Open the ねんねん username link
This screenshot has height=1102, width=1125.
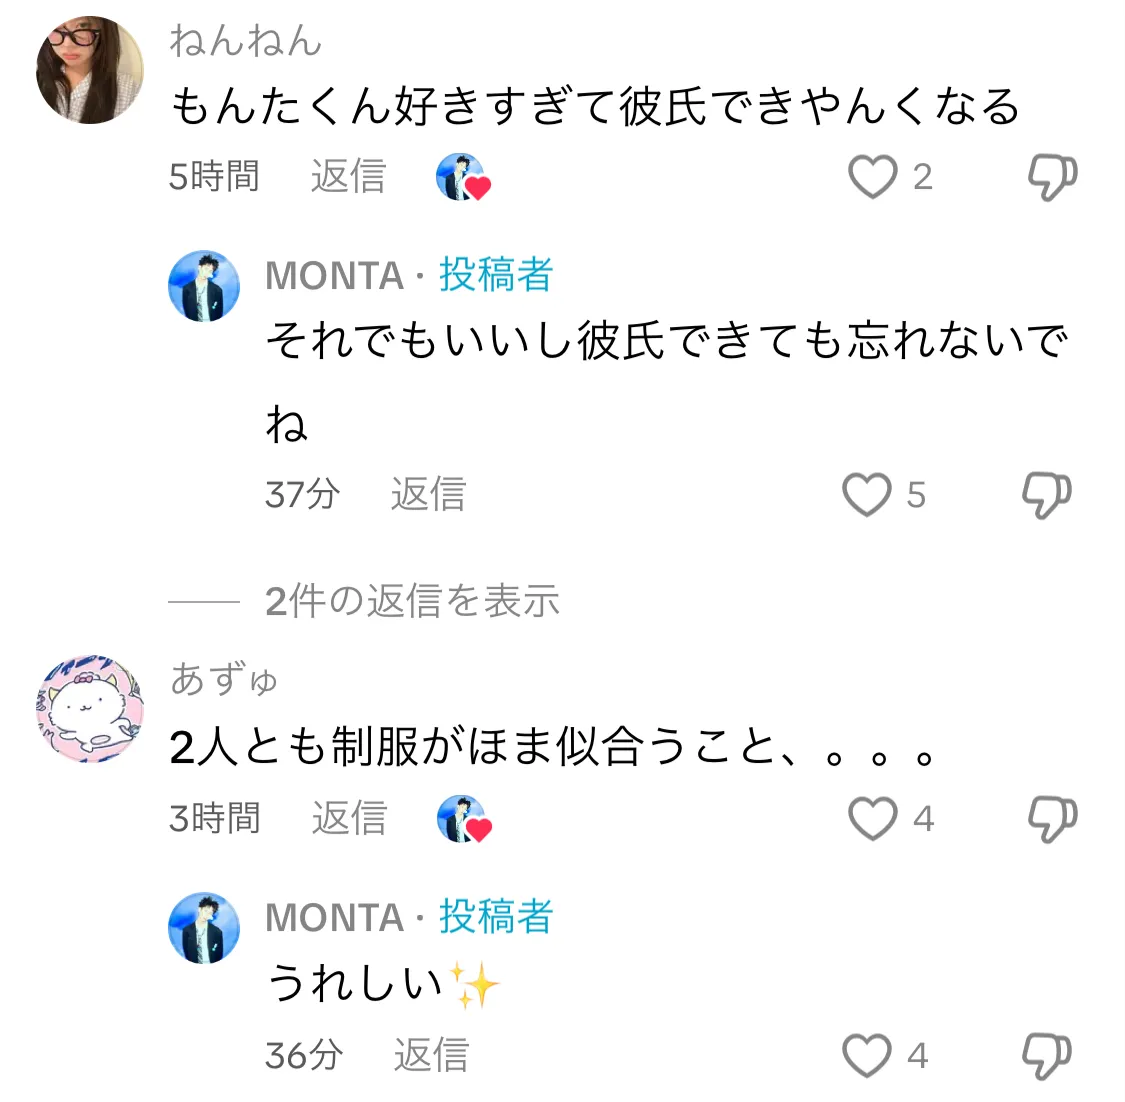coord(245,40)
